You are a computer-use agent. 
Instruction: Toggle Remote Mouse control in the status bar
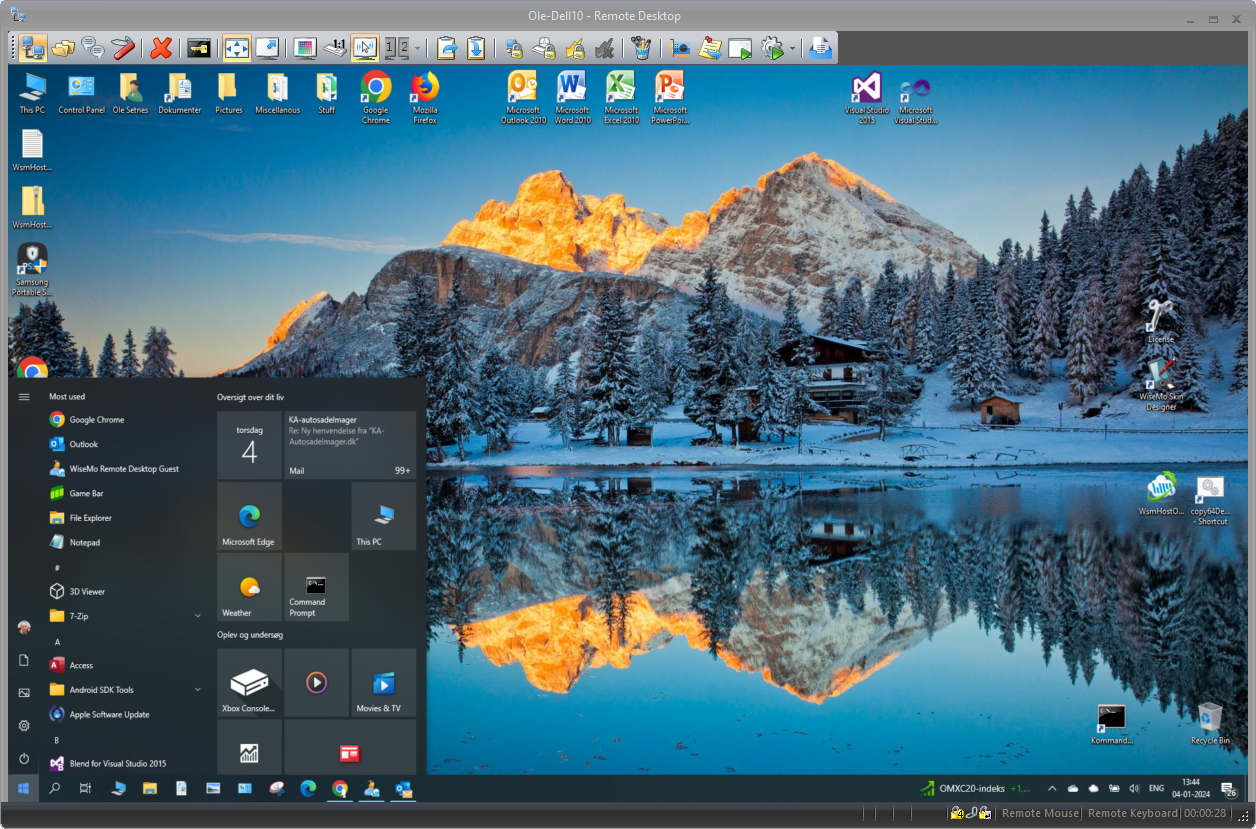coord(1040,813)
